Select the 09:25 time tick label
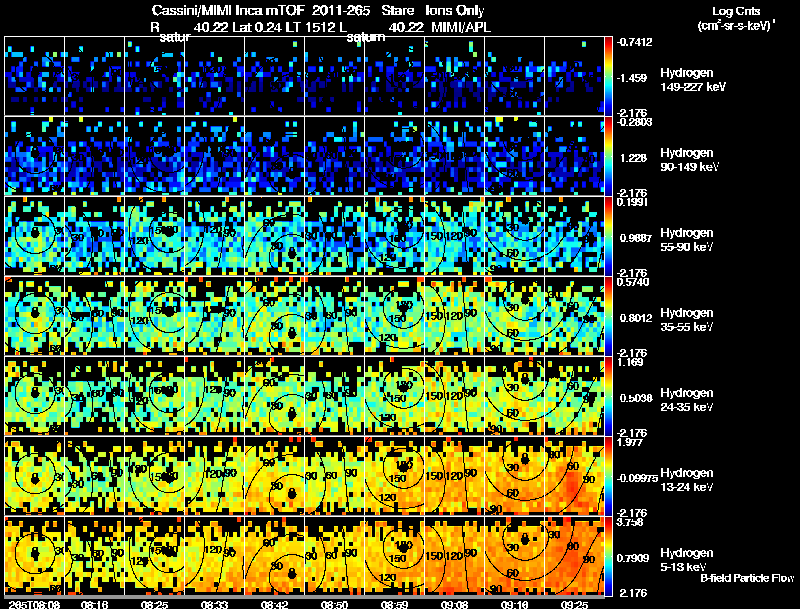 (574, 604)
